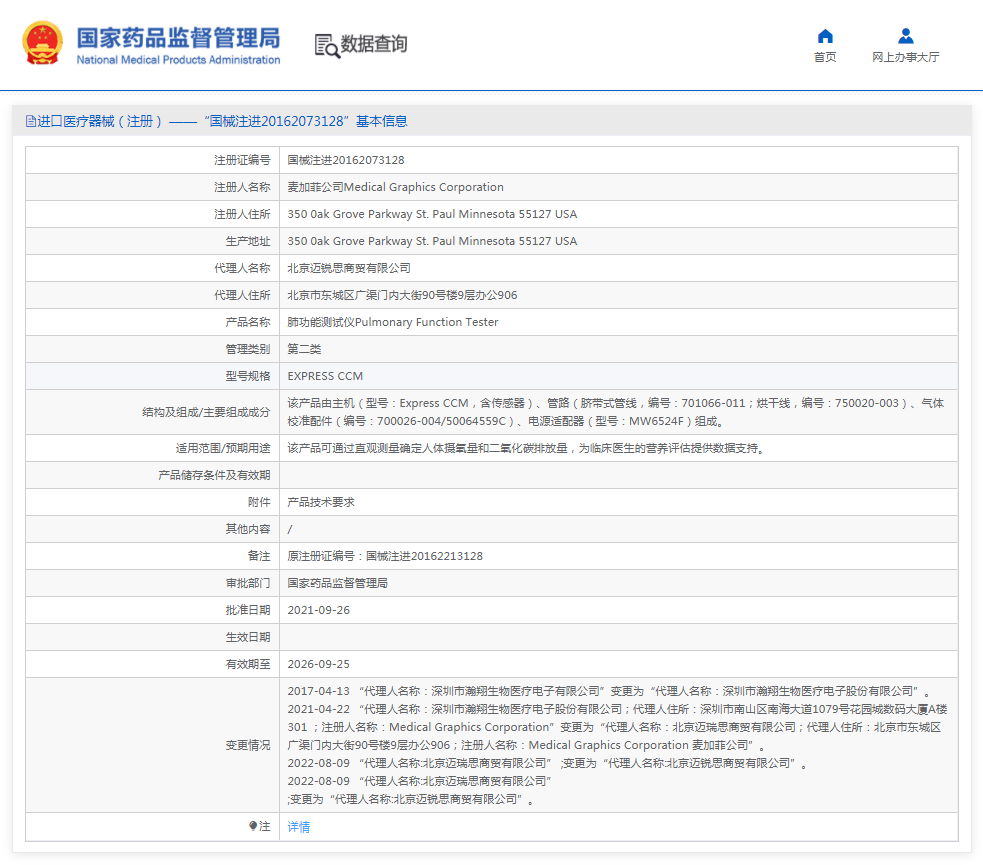Click the blue house icon above 首页
The width and height of the screenshot is (983, 865).
pyautogui.click(x=825, y=36)
